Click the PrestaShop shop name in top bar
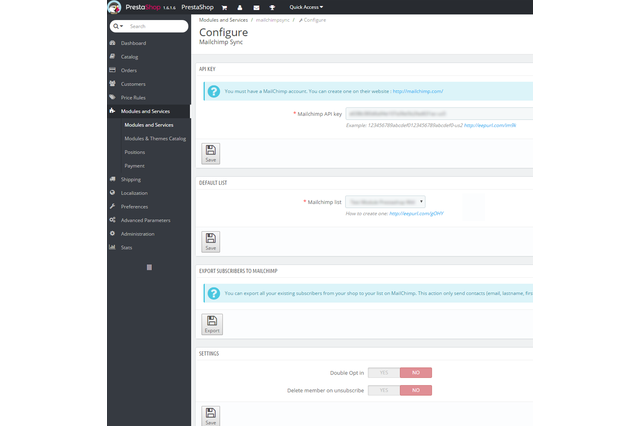This screenshot has width=640, height=426. (198, 7)
